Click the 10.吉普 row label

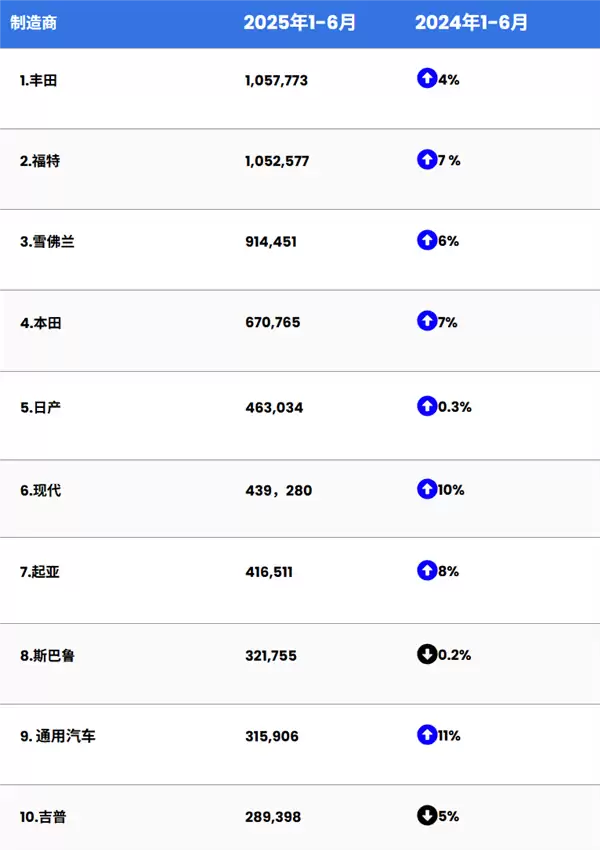tap(43, 817)
